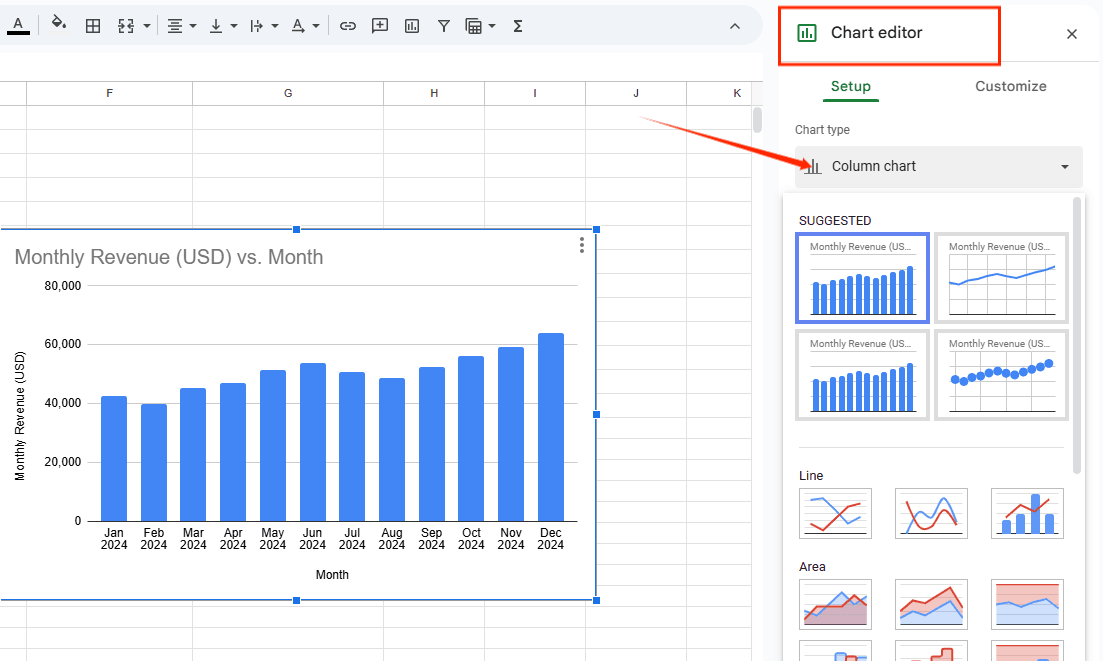Switch to the Customize tab
1103x661 pixels.
tap(1010, 86)
